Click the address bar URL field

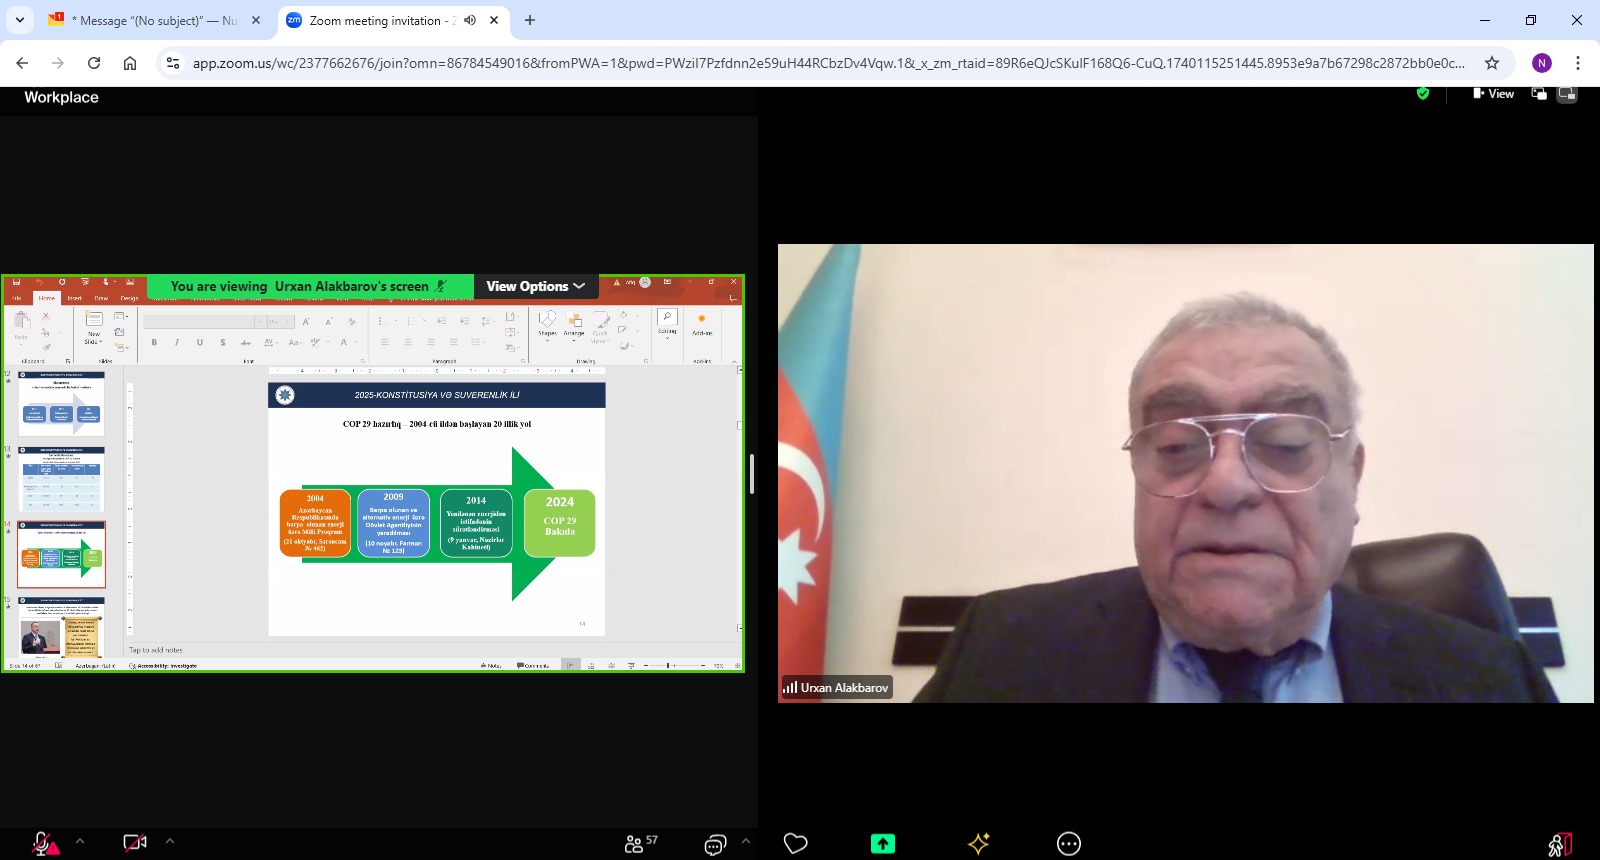(828, 63)
